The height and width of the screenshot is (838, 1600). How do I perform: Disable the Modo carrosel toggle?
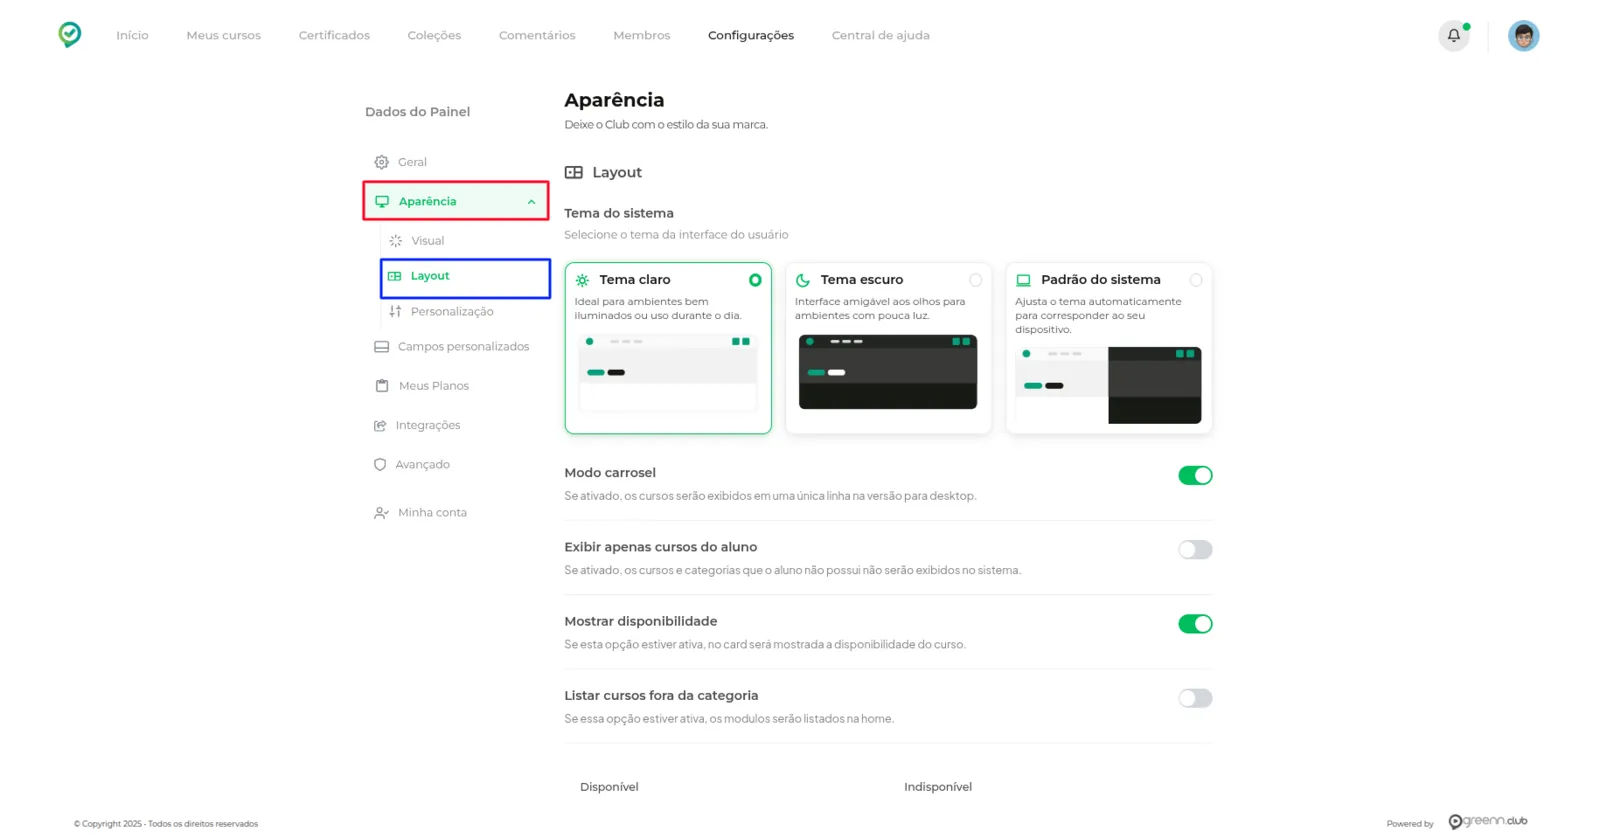click(x=1195, y=475)
